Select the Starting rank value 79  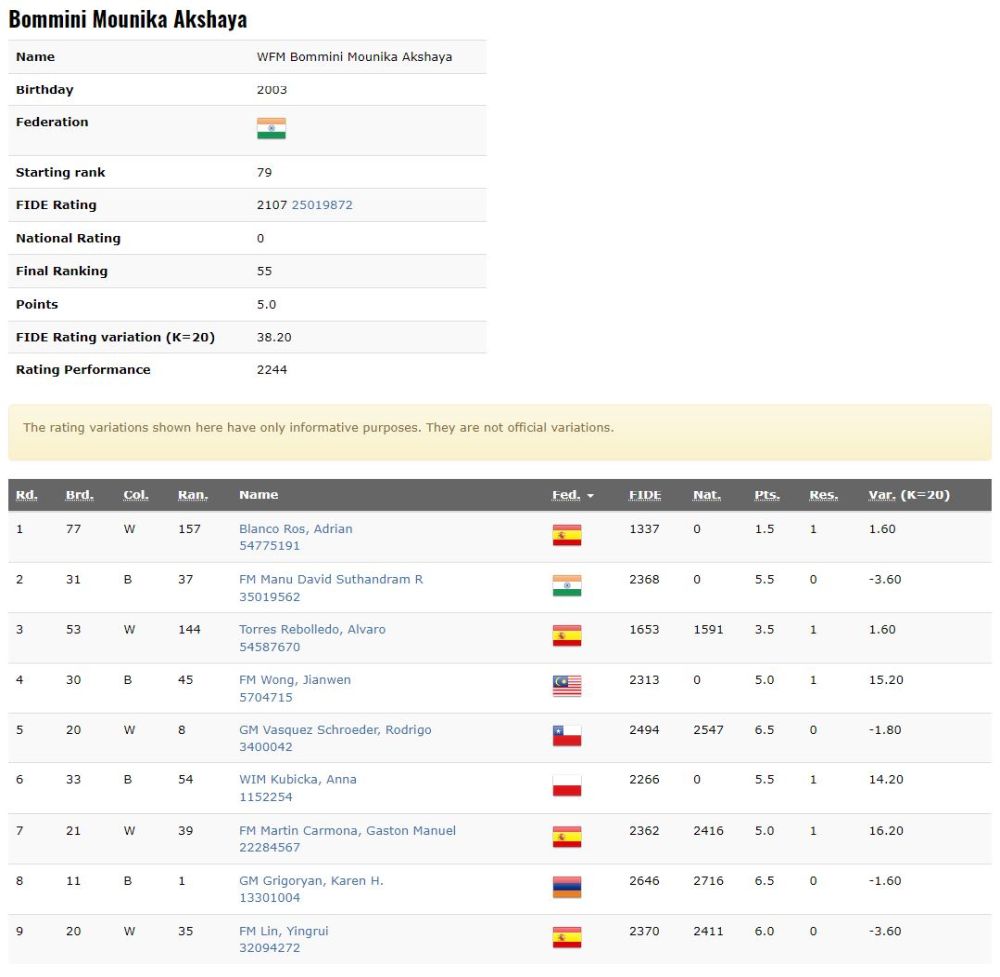tap(265, 172)
